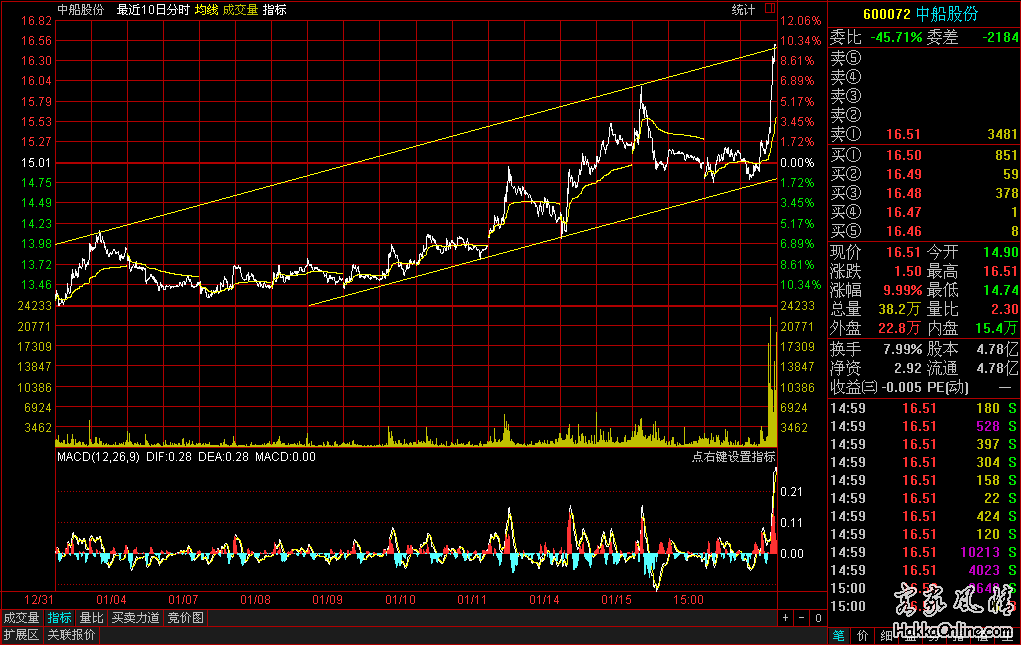Click the 买④ price 16.47
Image resolution: width=1021 pixels, height=645 pixels.
coord(904,212)
